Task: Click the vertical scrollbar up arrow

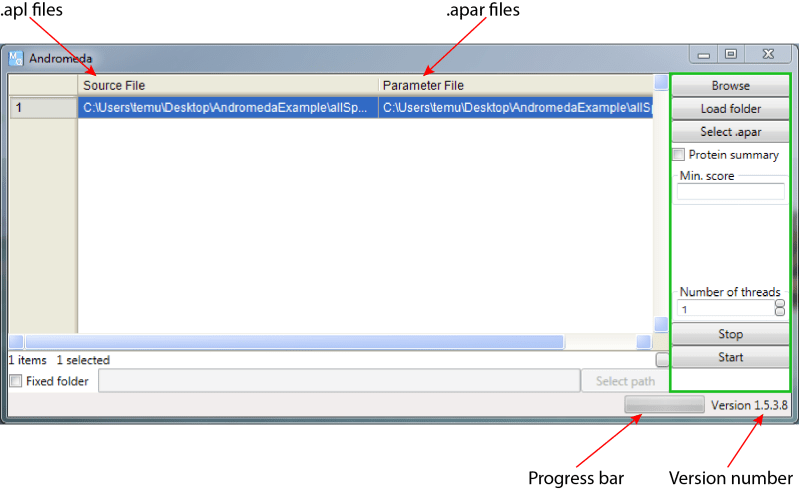Action: [x=661, y=82]
